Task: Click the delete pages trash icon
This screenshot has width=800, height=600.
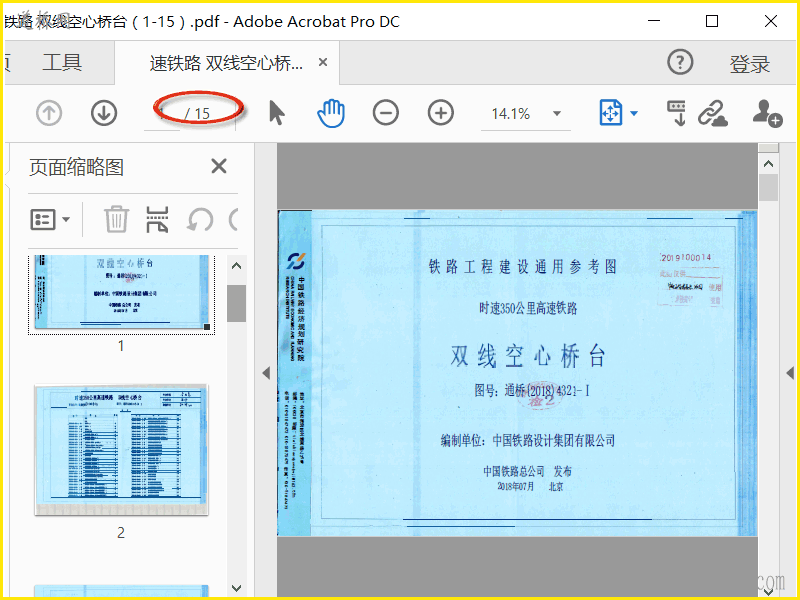Action: point(116,219)
